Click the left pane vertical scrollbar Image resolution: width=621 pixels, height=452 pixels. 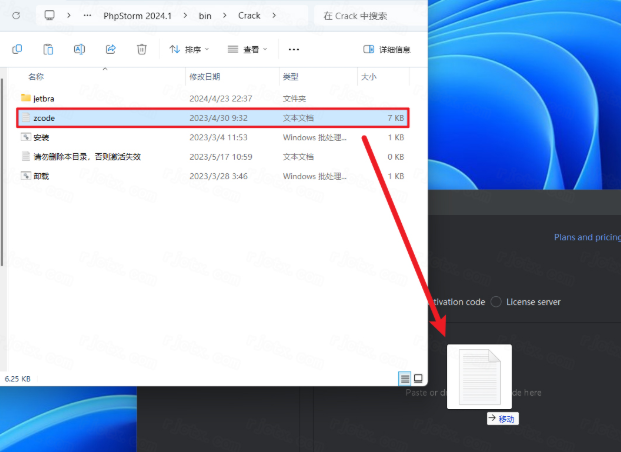point(2,173)
